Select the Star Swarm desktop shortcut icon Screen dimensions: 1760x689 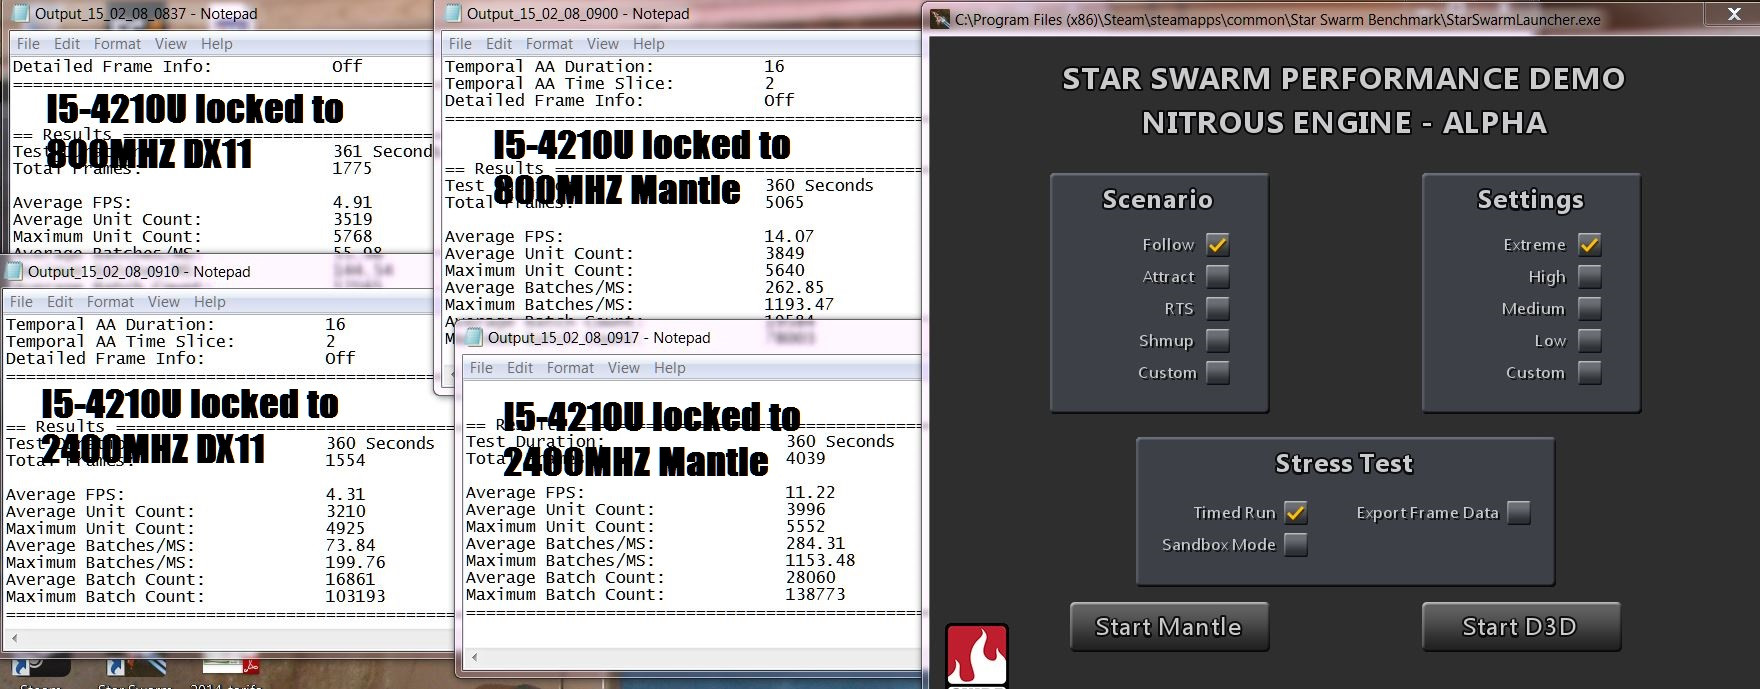(x=138, y=668)
